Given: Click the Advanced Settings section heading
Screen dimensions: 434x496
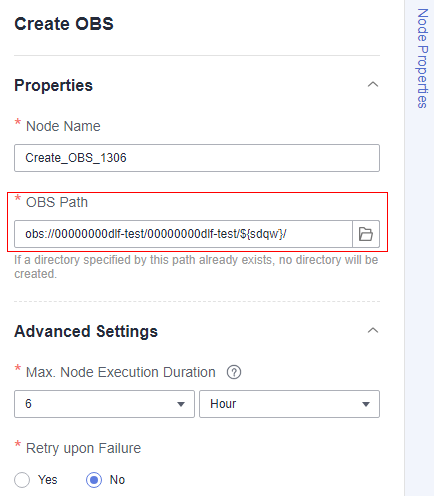Looking at the screenshot, I should (86, 331).
